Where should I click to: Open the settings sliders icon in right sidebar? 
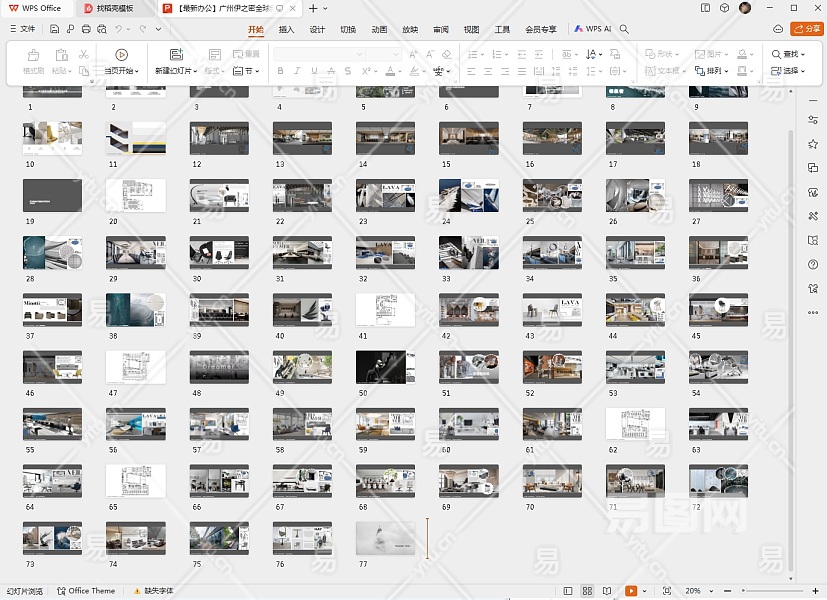coord(813,120)
